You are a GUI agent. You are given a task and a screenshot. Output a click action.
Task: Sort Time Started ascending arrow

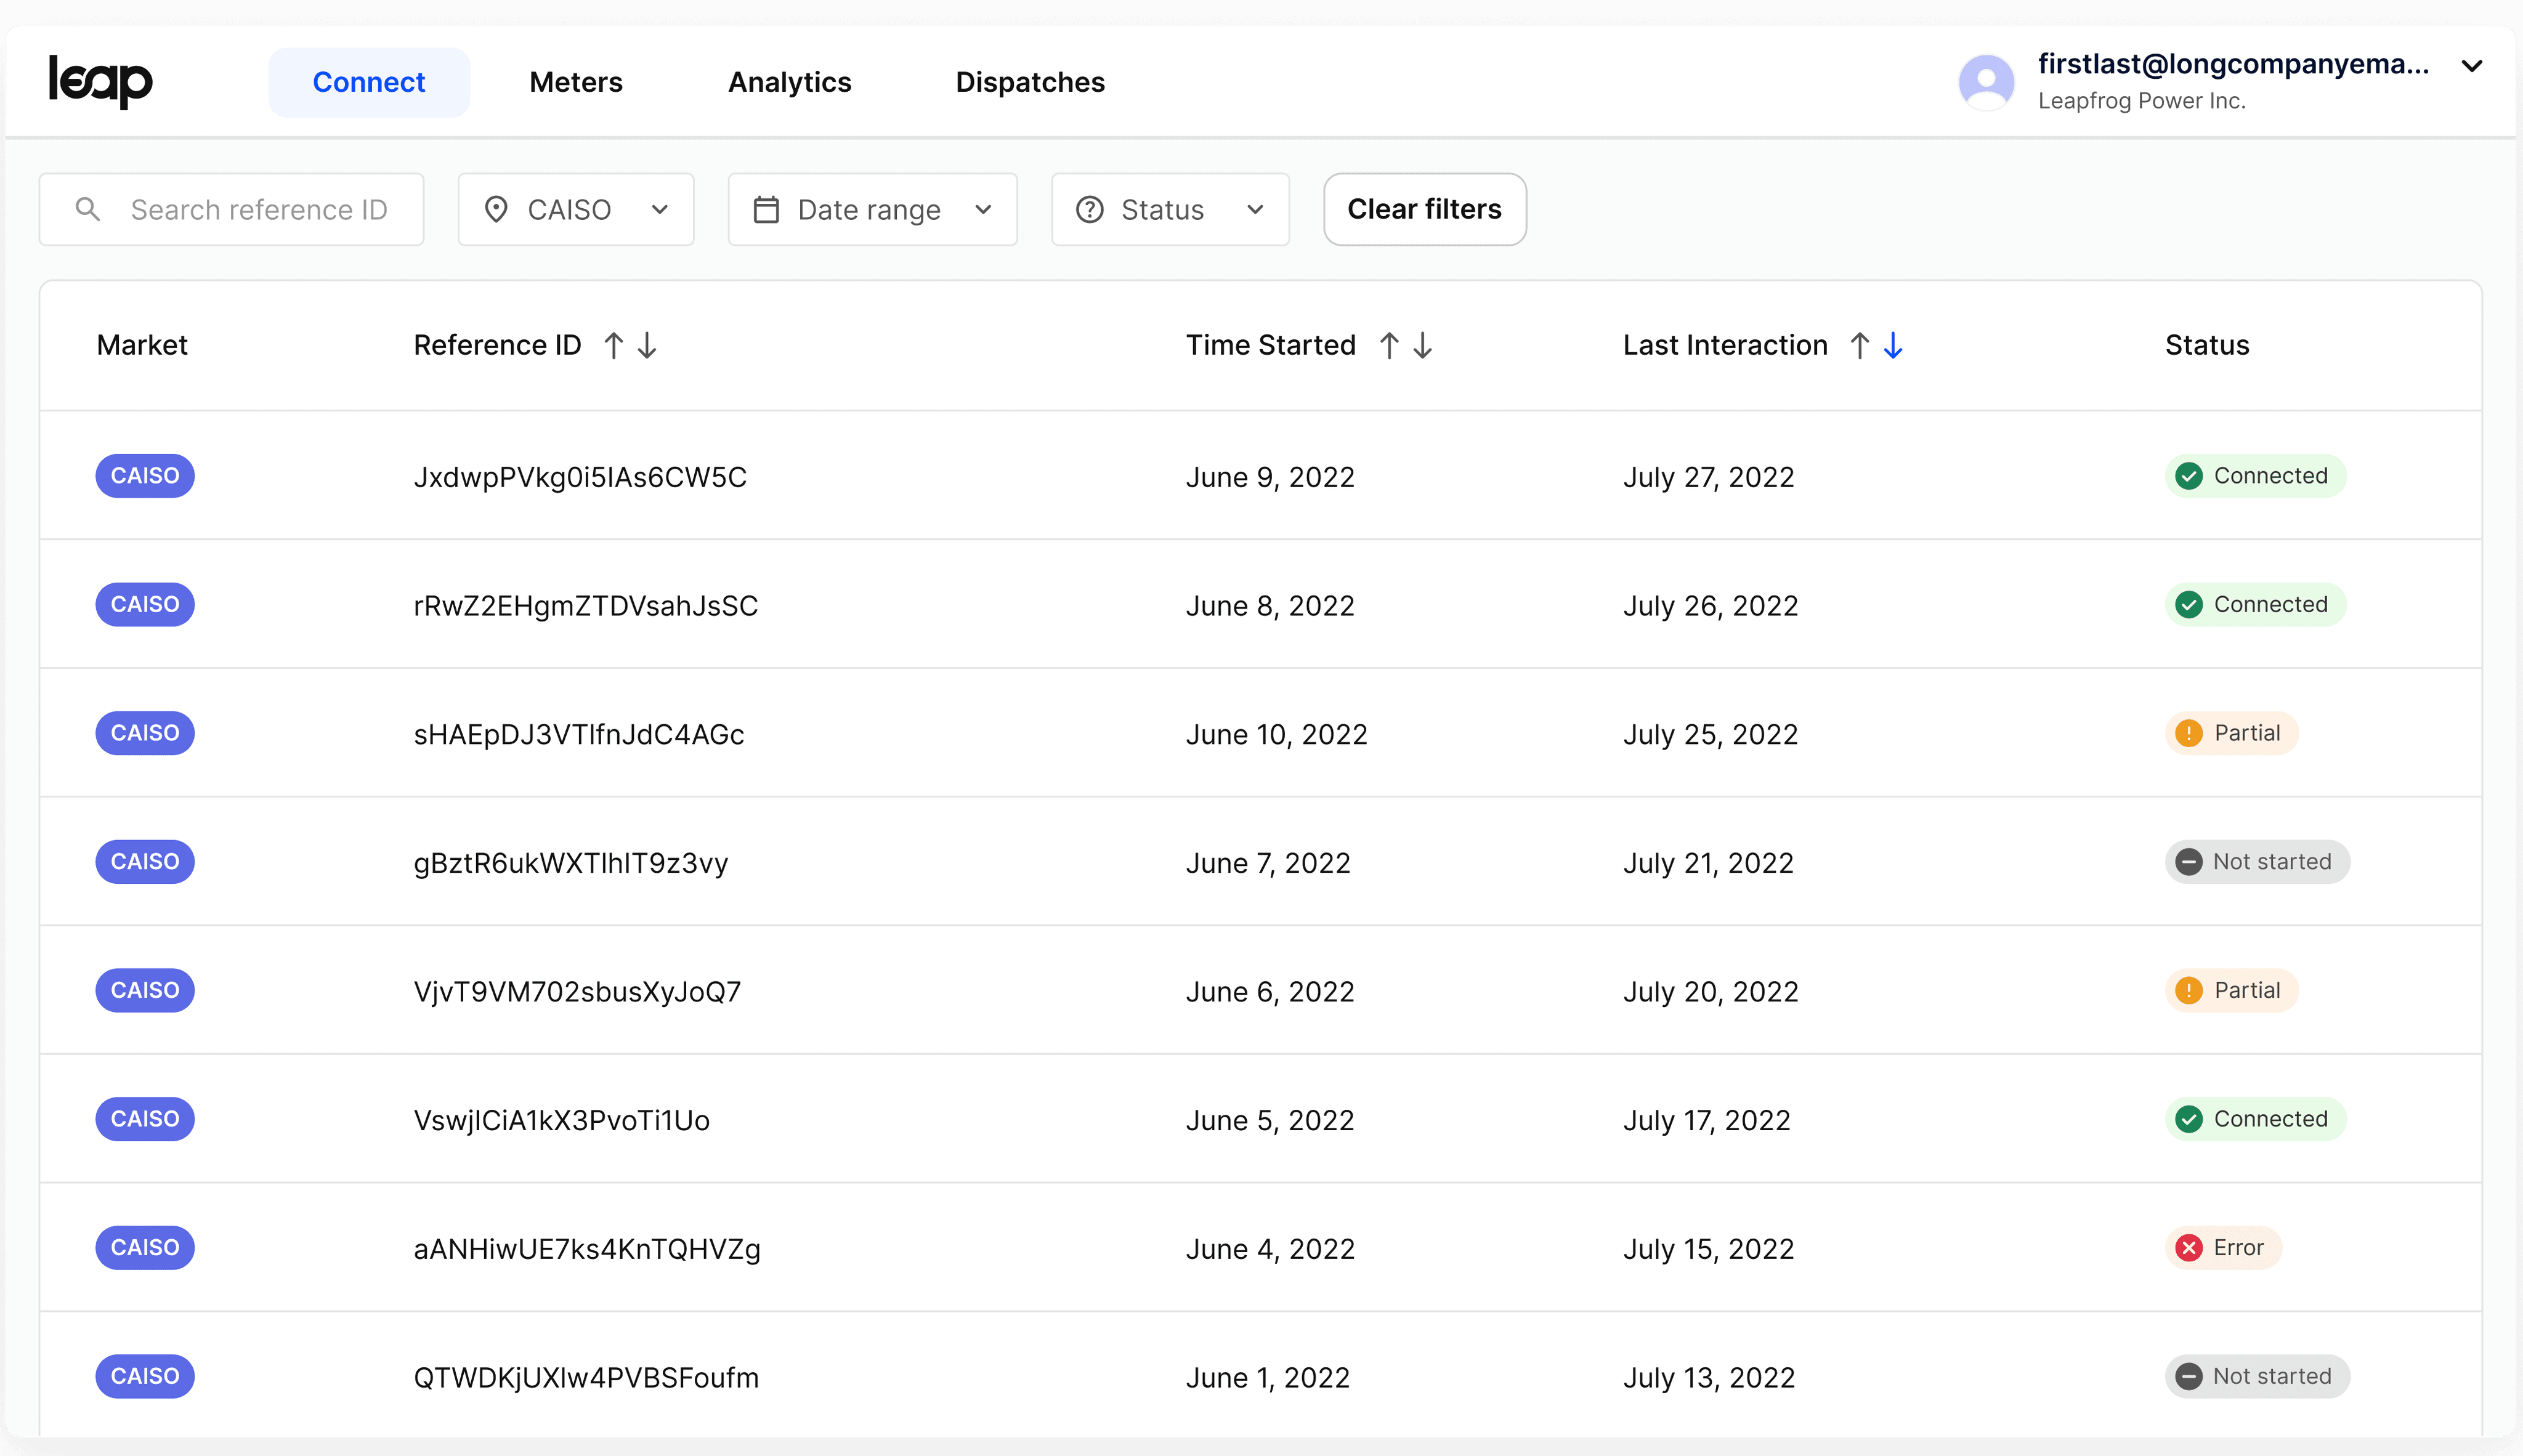(x=1389, y=345)
